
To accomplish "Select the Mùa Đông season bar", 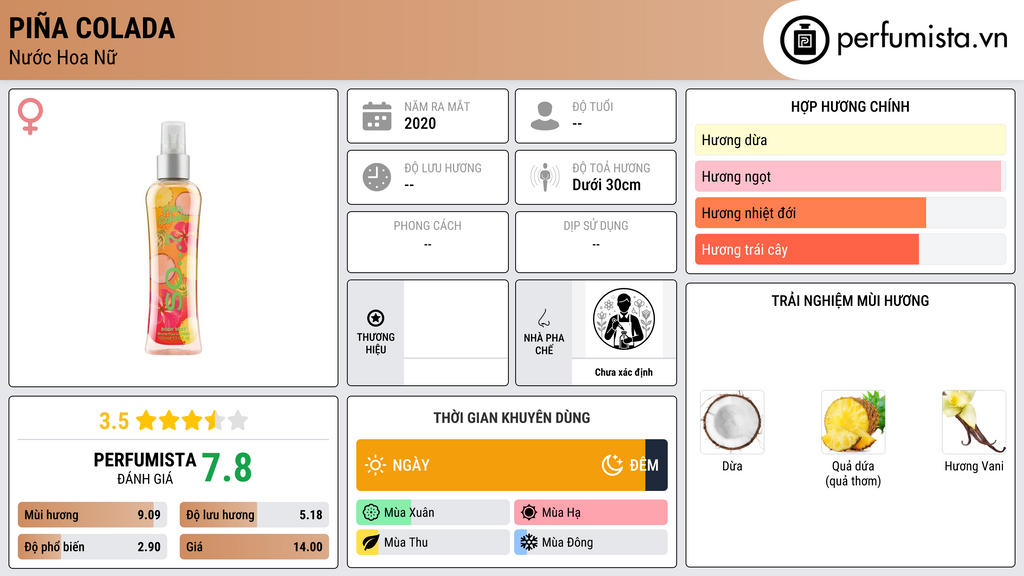I will pos(590,542).
